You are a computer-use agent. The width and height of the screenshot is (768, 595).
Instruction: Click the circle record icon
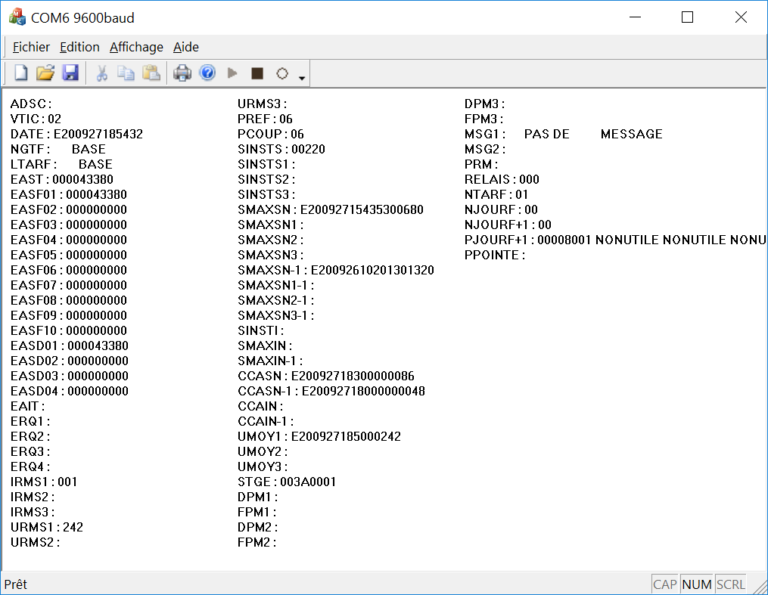(x=282, y=73)
